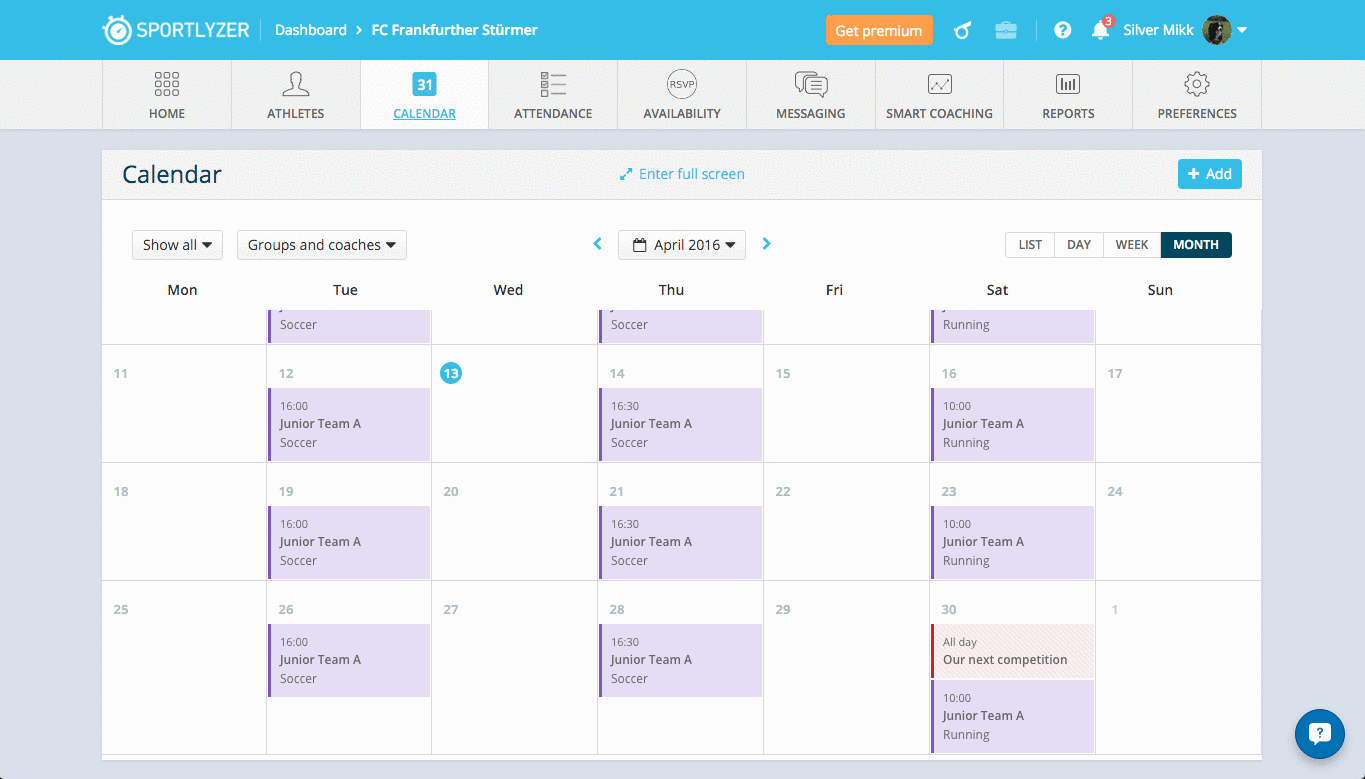1365x779 pixels.
Task: Click date 29 cell number
Action: click(x=783, y=609)
